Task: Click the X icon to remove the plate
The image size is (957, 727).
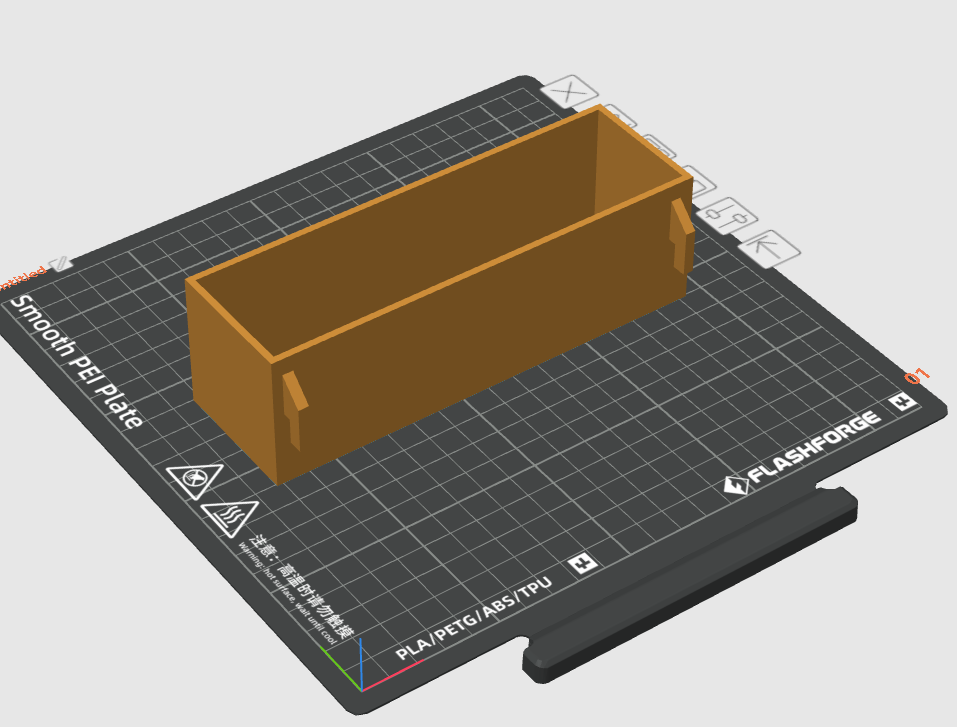Action: tap(569, 92)
